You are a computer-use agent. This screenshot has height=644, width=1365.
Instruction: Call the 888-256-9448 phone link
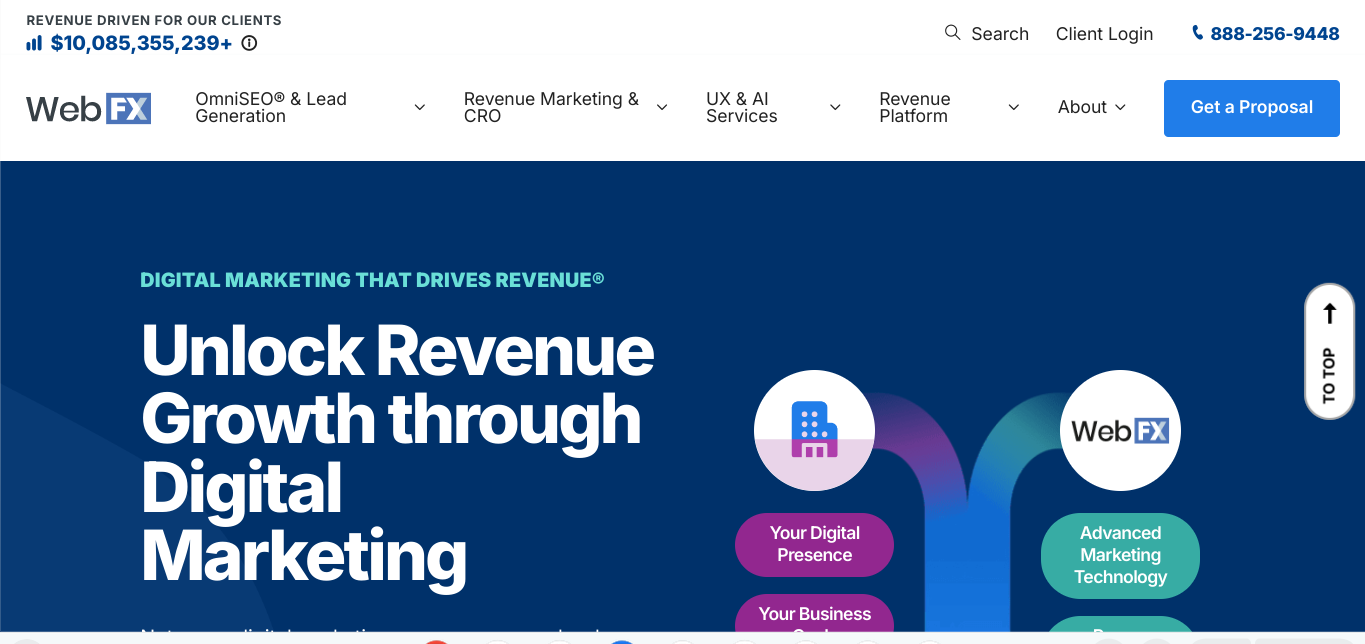pos(1275,34)
